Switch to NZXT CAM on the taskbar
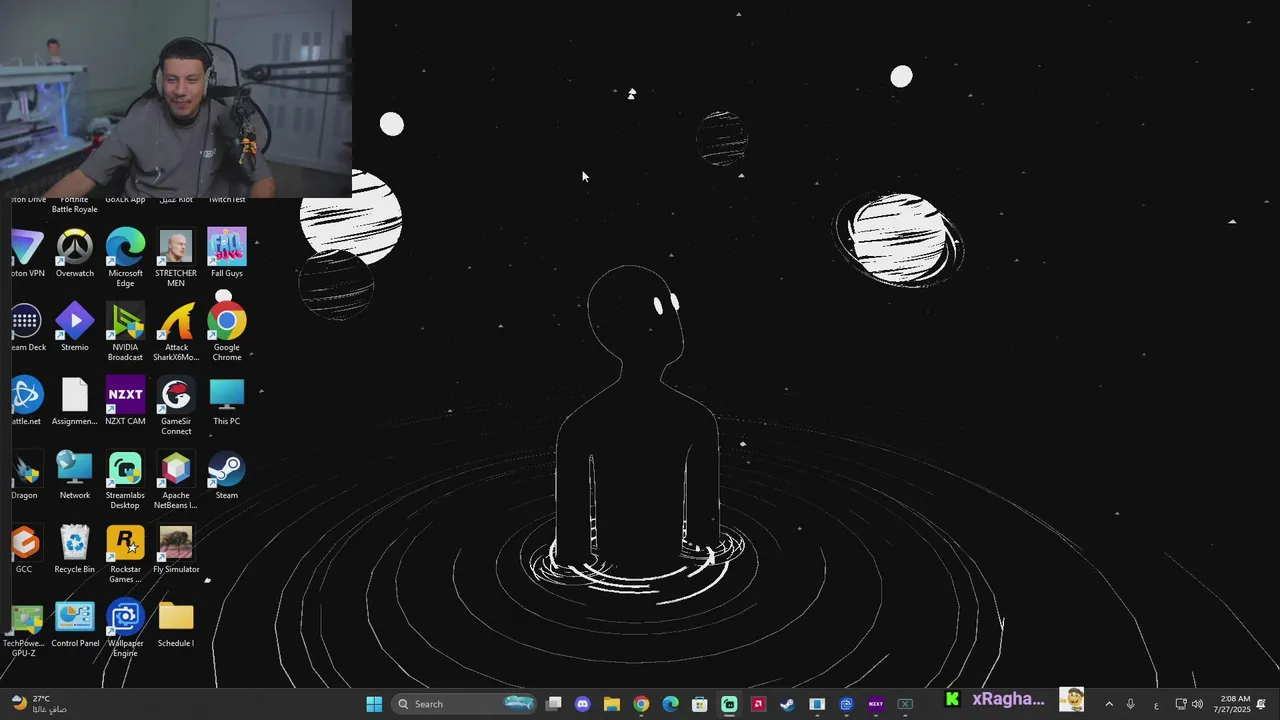Viewport: 1280px width, 720px height. point(876,704)
